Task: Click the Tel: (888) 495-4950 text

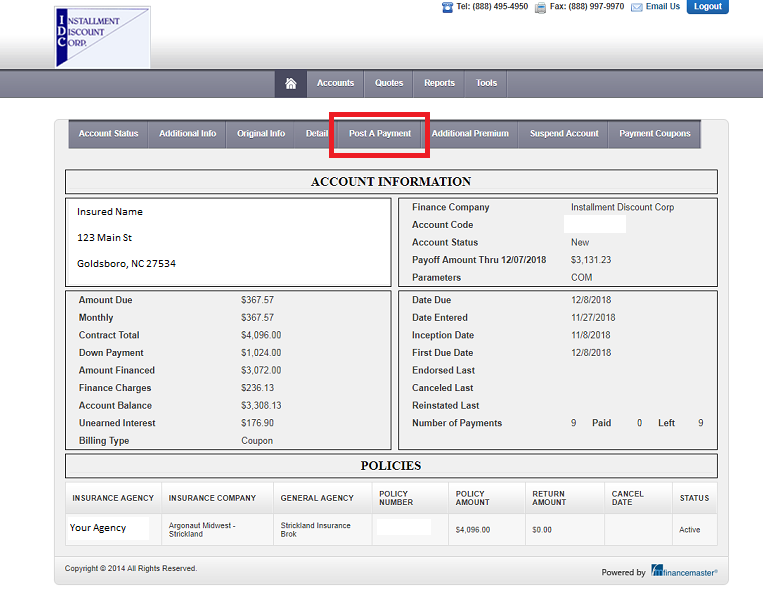Action: coord(492,6)
